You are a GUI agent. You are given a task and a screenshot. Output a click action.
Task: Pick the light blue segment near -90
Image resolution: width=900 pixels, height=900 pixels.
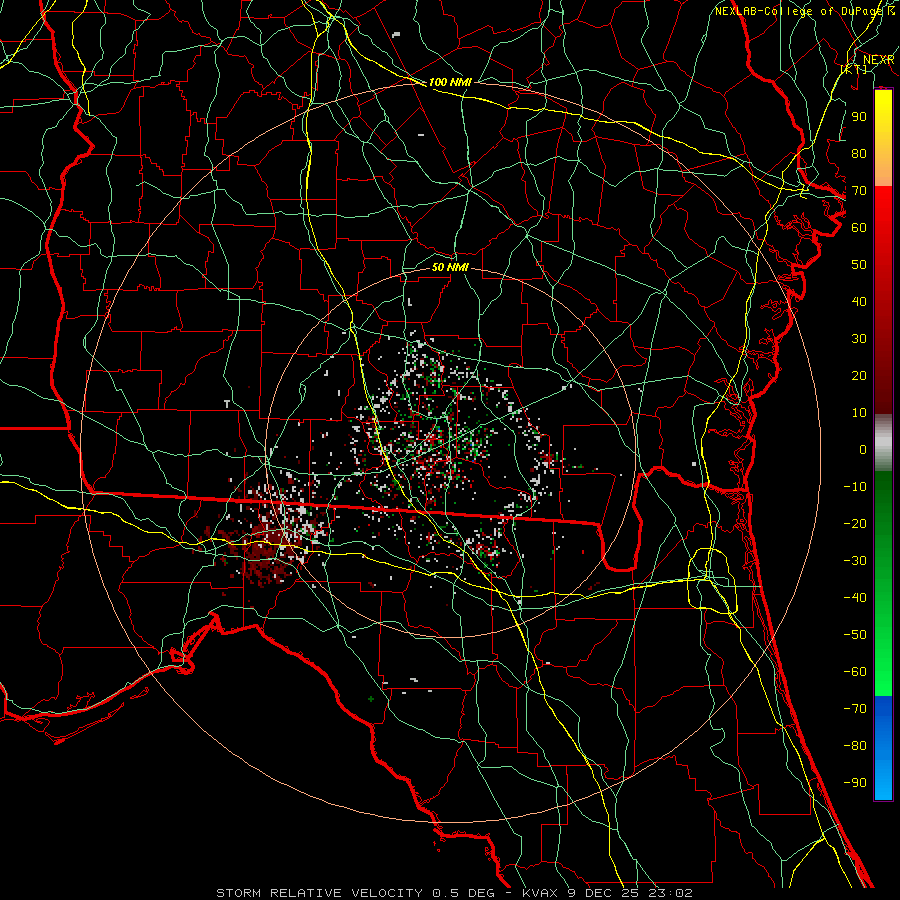883,781
